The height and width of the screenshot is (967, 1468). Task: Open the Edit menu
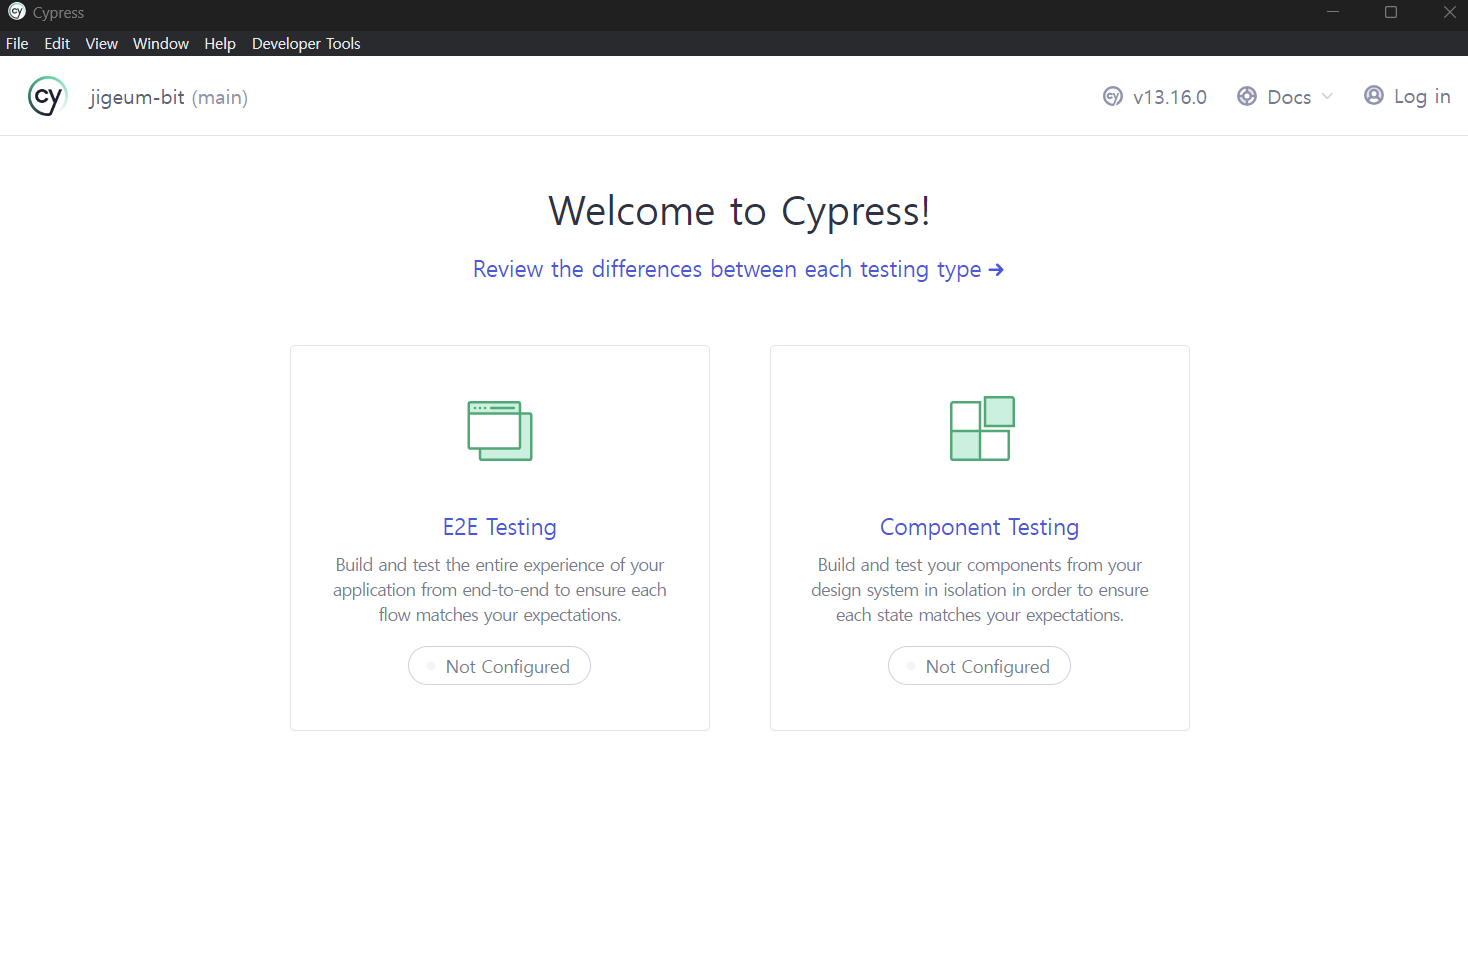[57, 43]
